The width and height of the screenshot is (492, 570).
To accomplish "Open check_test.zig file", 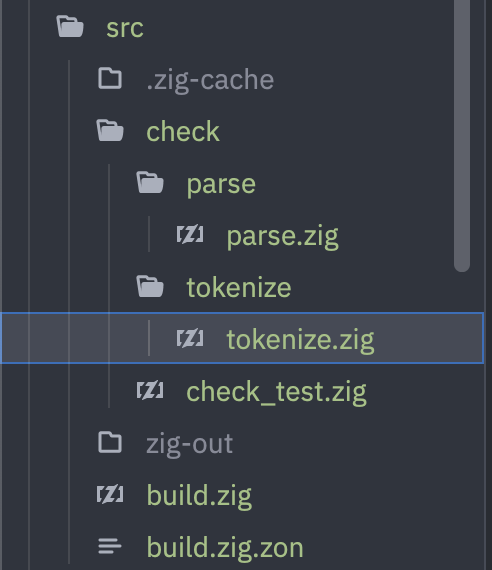I will [x=276, y=393].
